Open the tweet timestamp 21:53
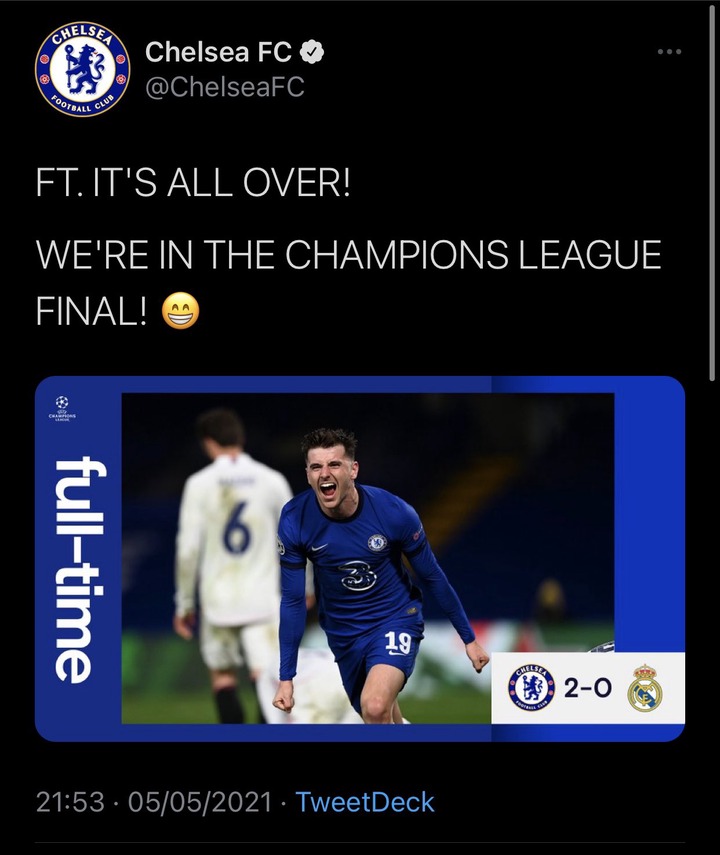Screen dimensions: 720x855 pos(70,802)
